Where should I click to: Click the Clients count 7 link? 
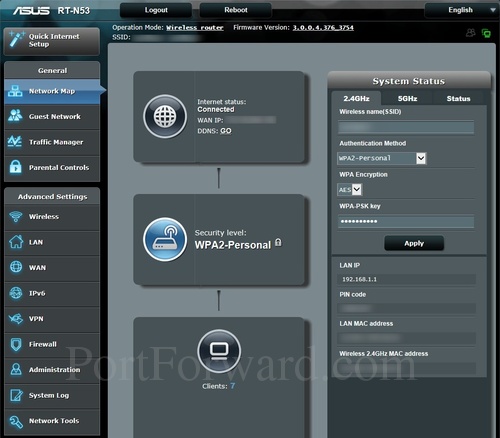tap(232, 386)
